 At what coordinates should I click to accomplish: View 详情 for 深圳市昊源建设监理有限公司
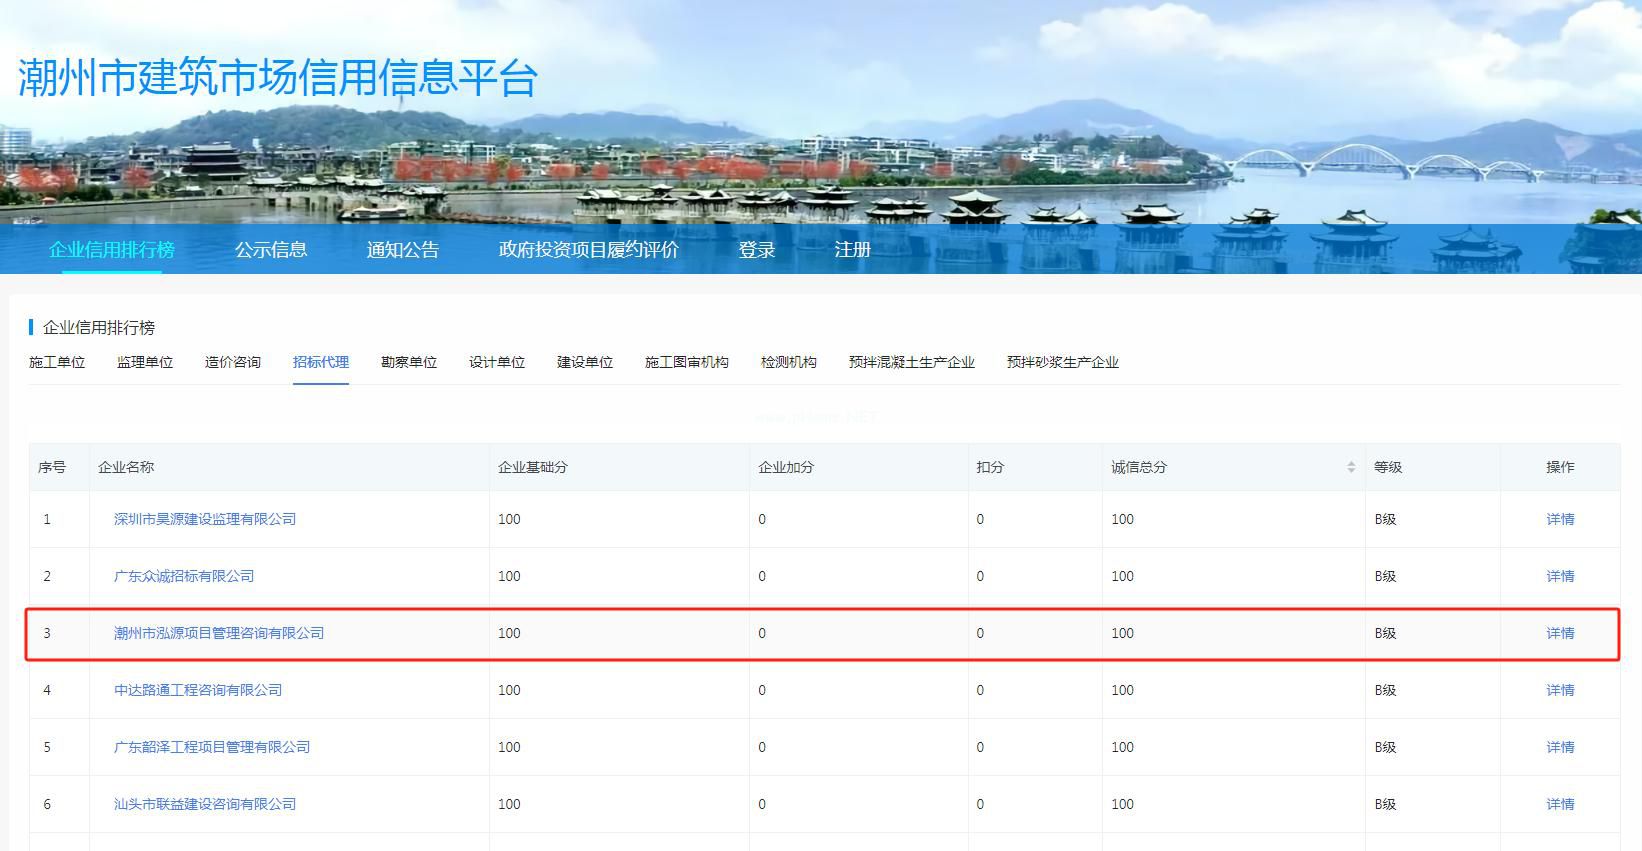[x=1560, y=519]
